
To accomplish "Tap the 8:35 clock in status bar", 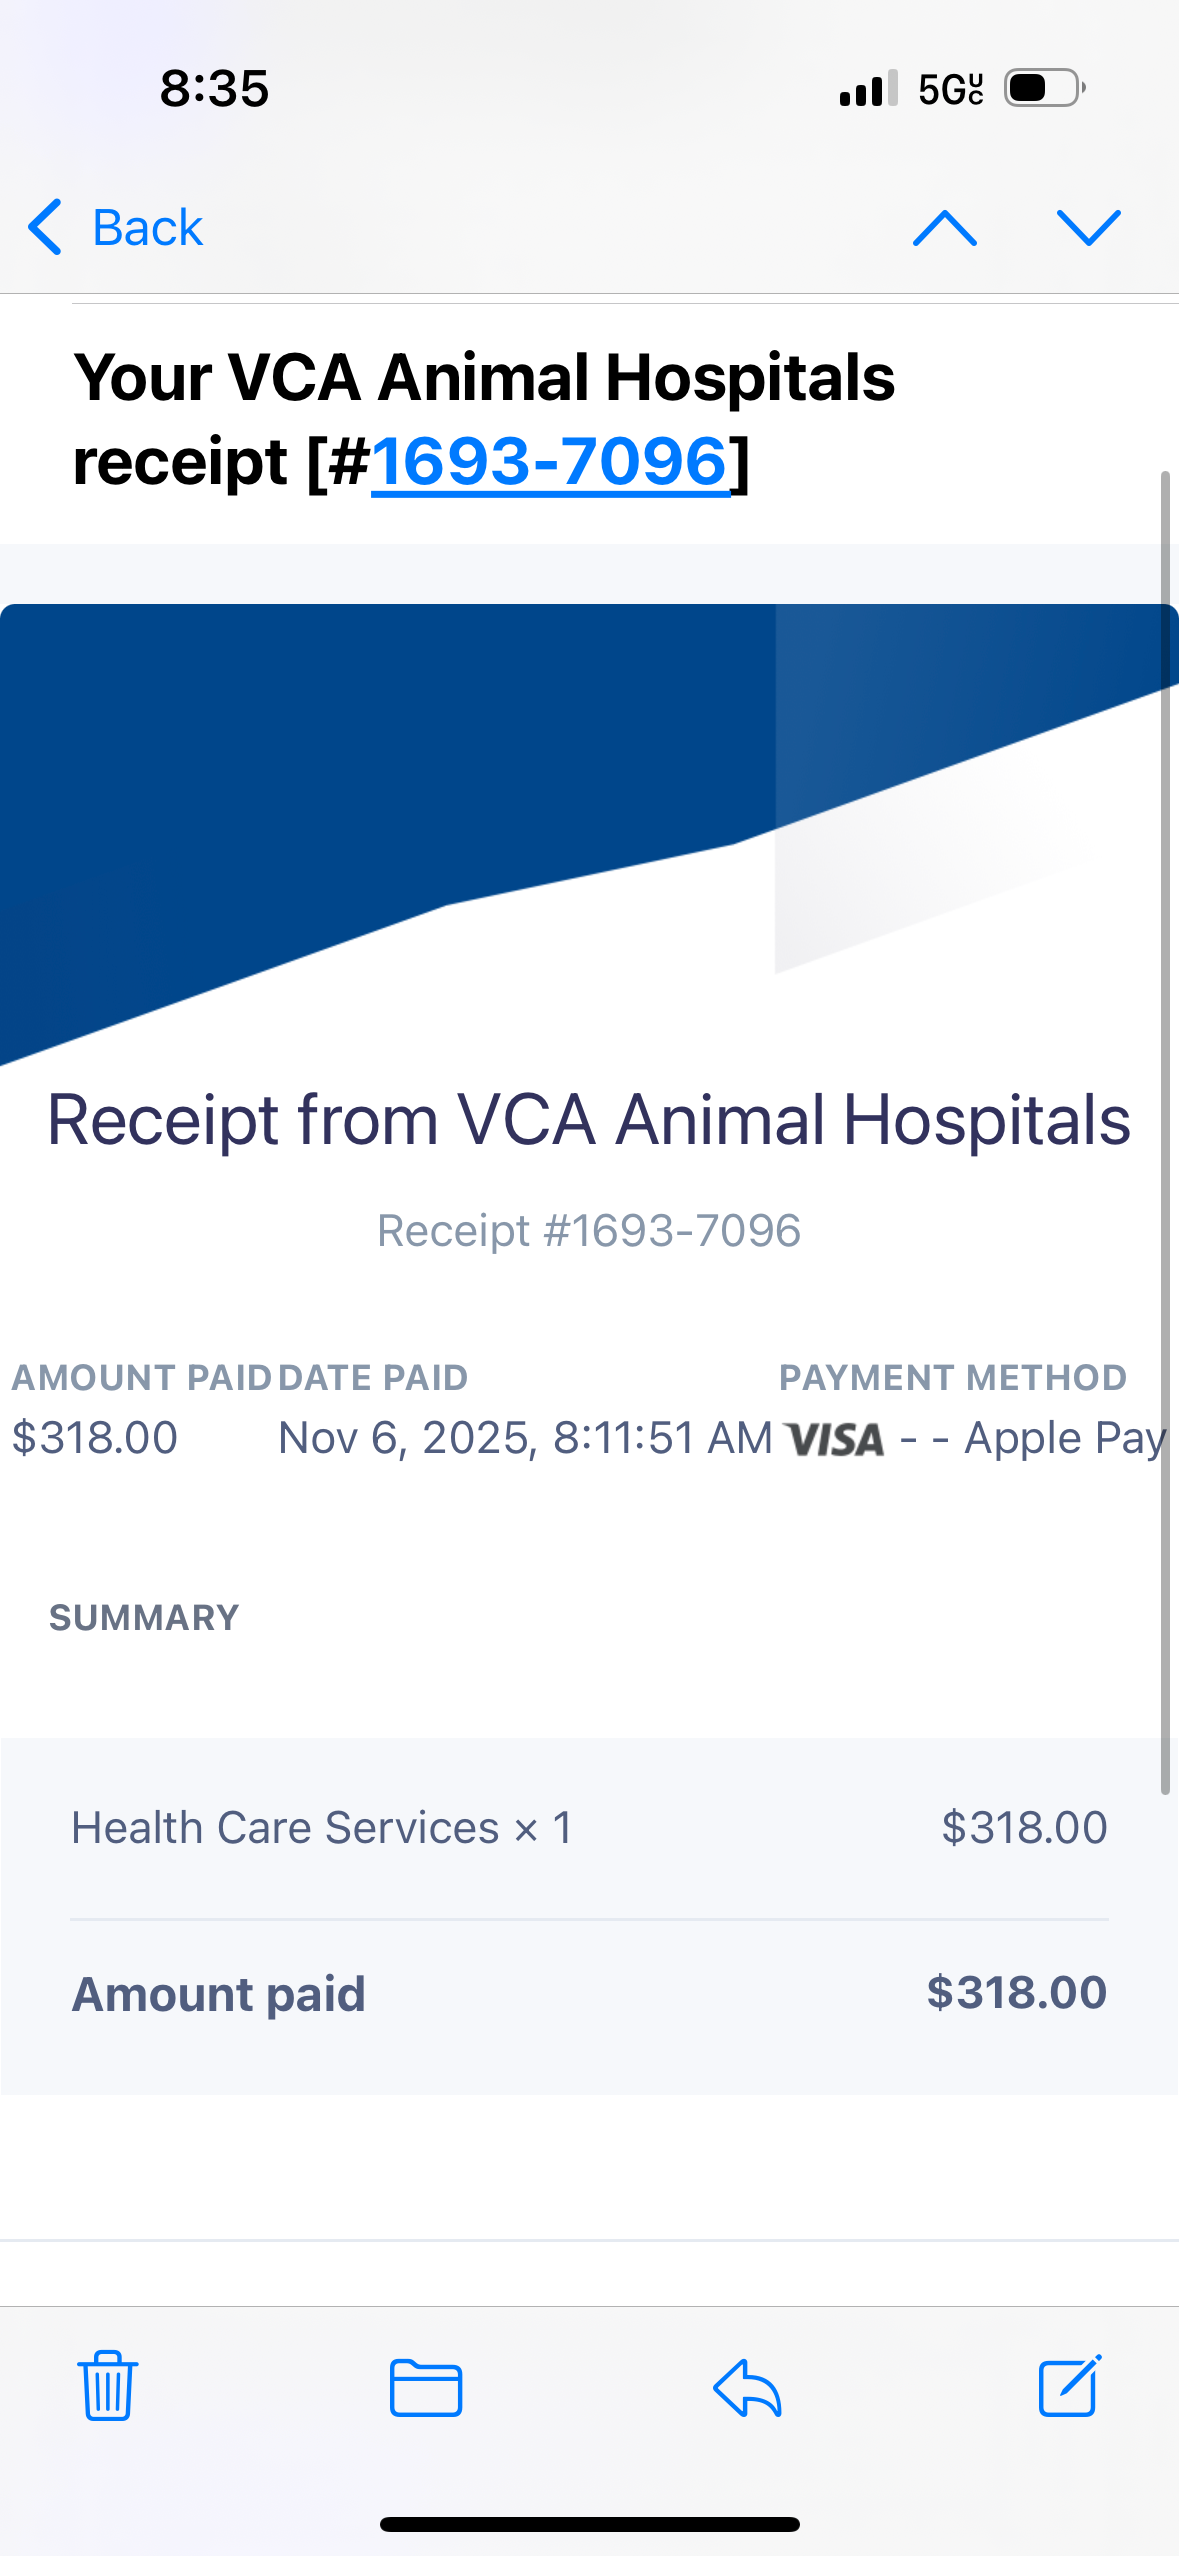I will click(x=214, y=89).
